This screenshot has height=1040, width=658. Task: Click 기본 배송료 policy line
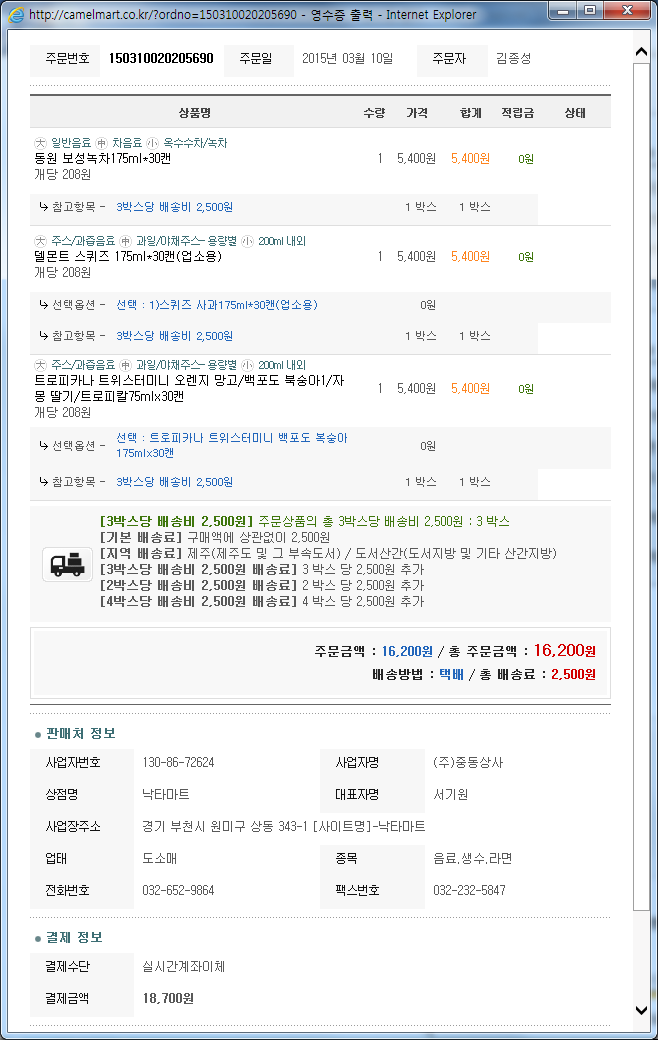pos(215,537)
